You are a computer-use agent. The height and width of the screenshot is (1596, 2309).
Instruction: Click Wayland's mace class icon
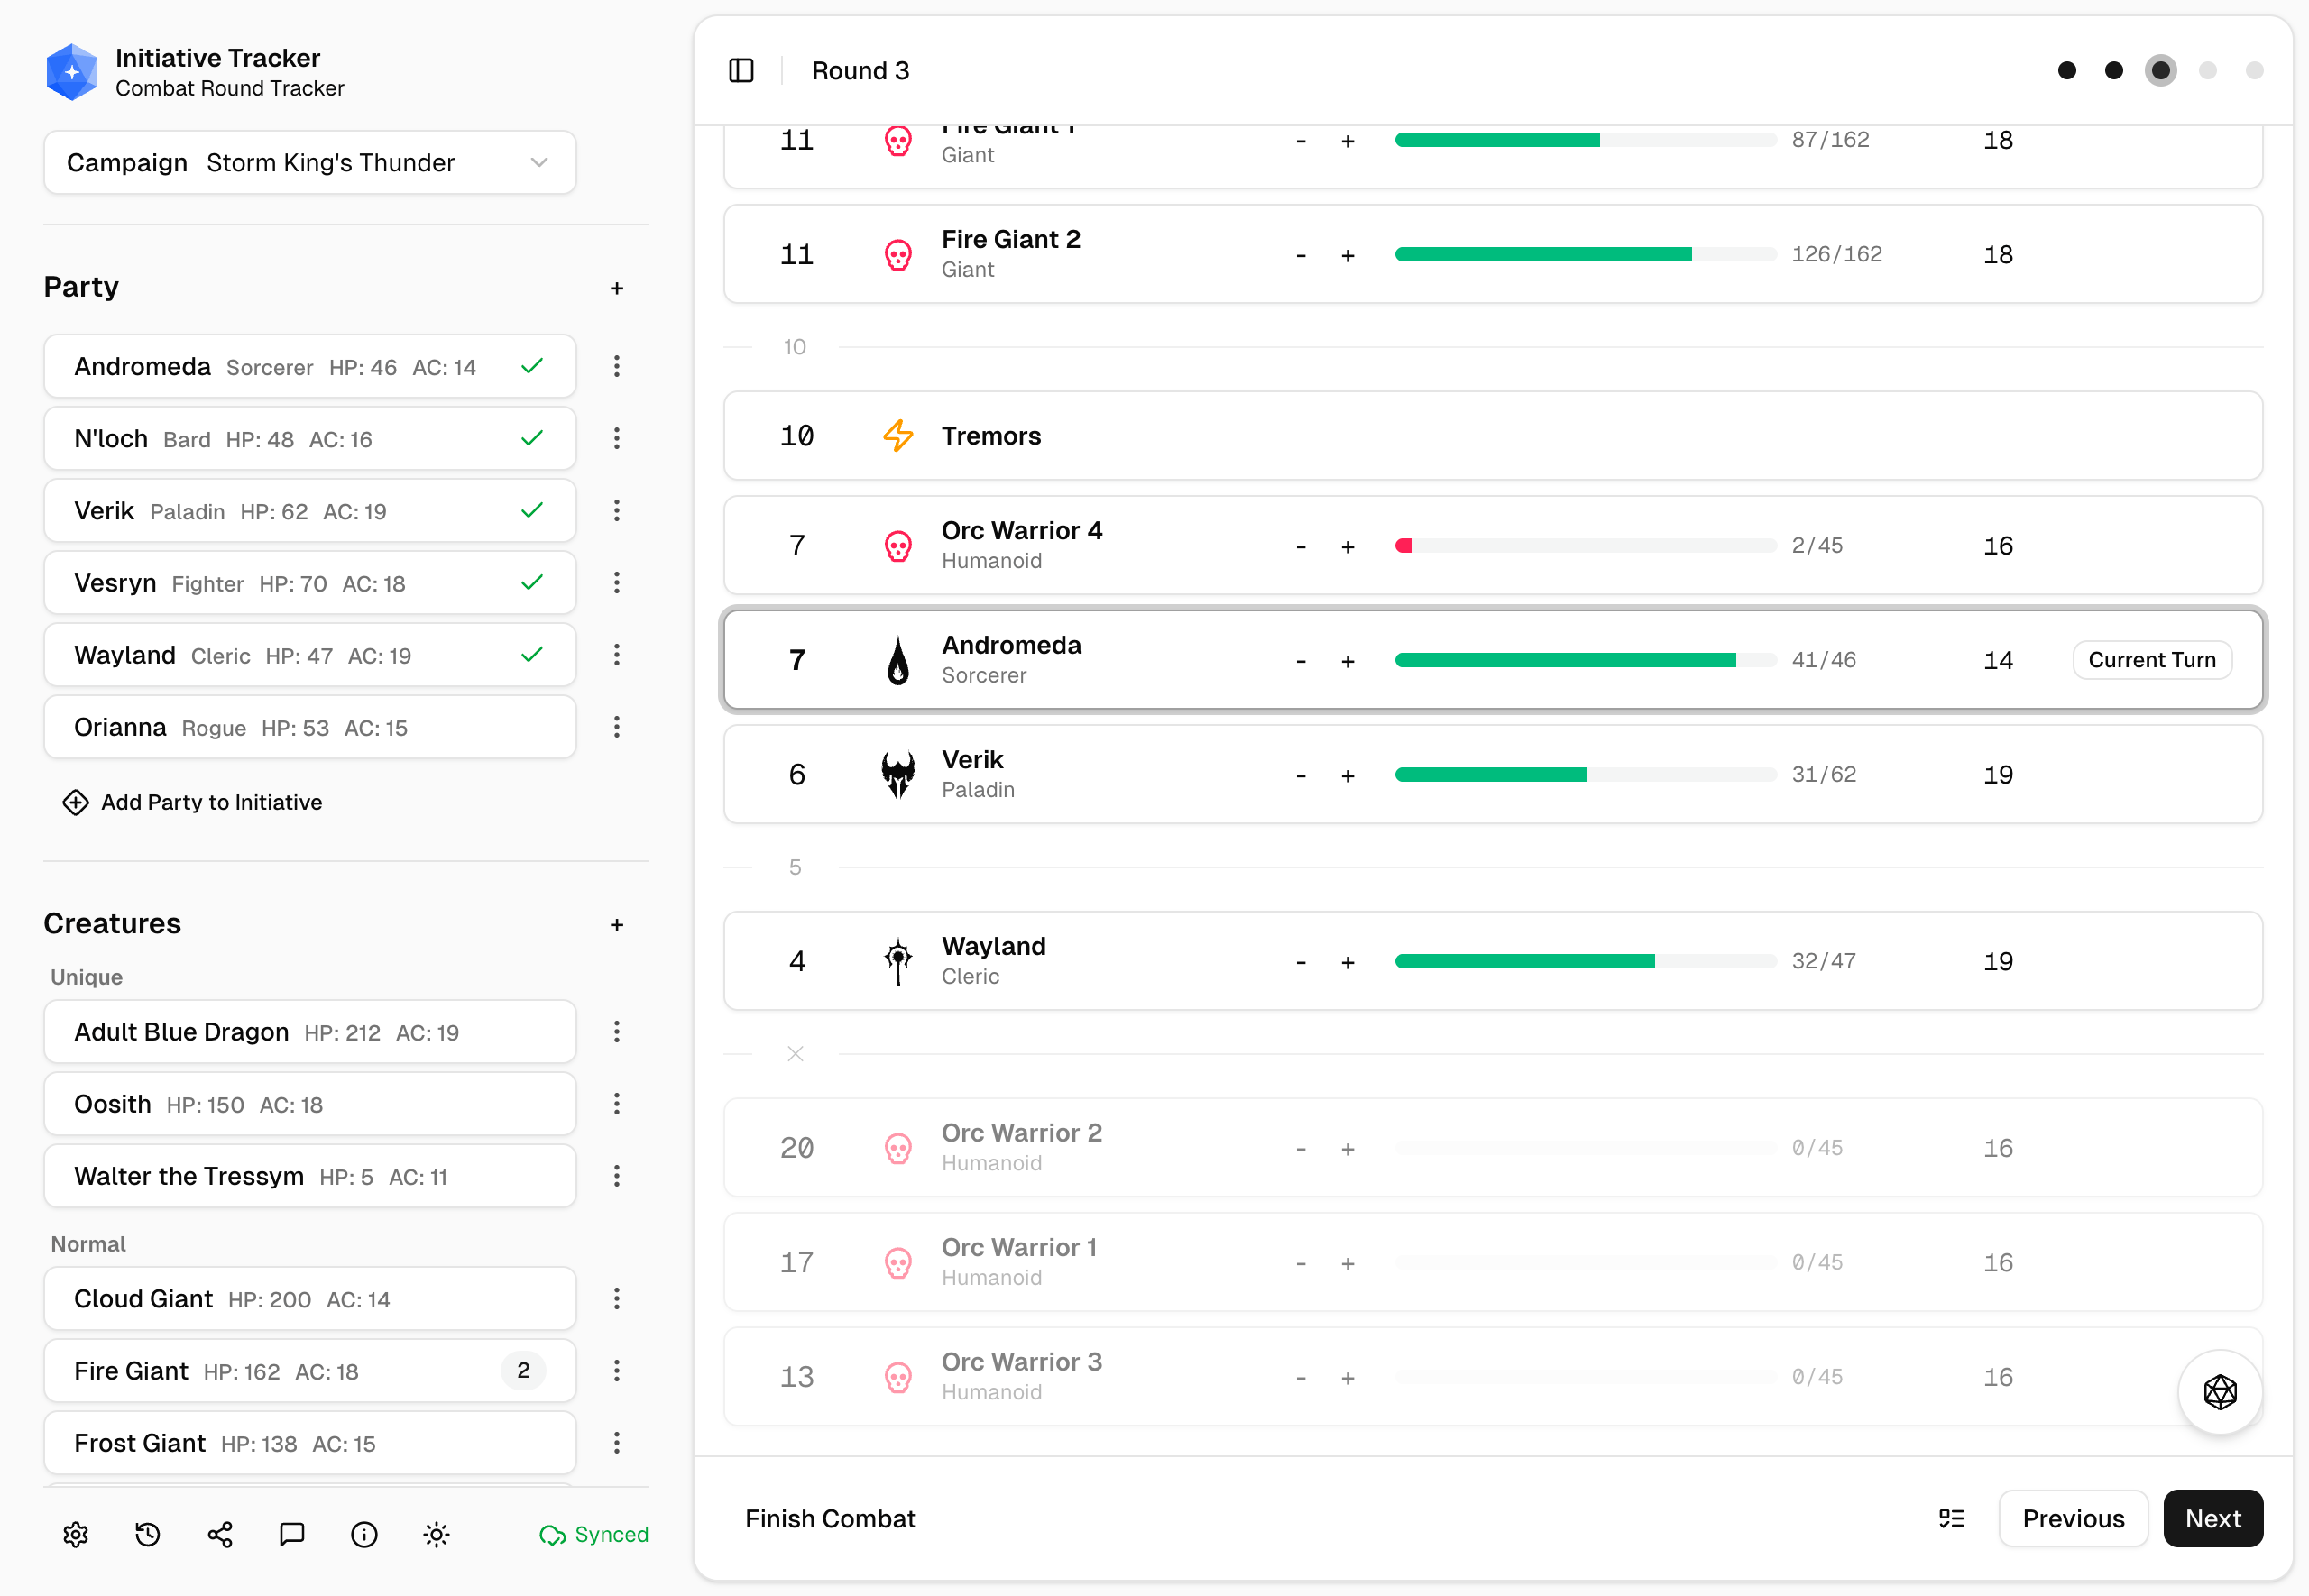898,961
